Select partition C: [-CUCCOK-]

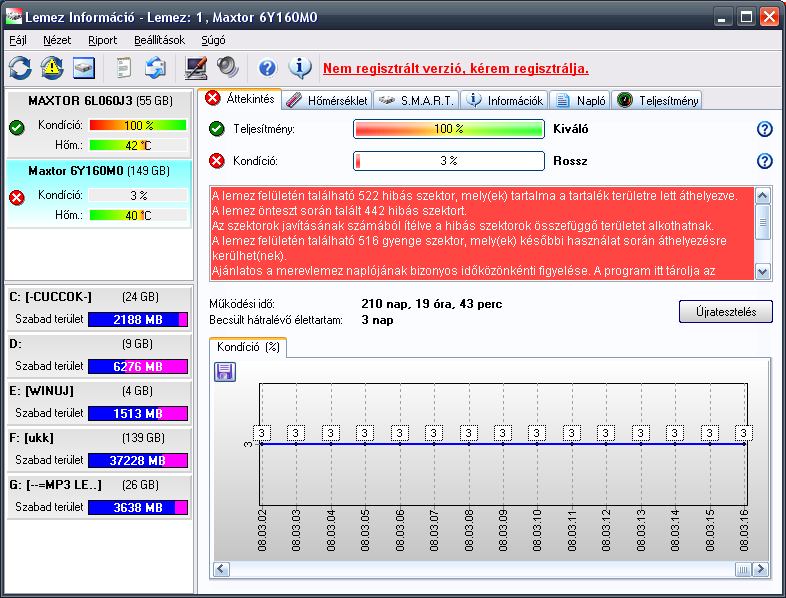99,308
